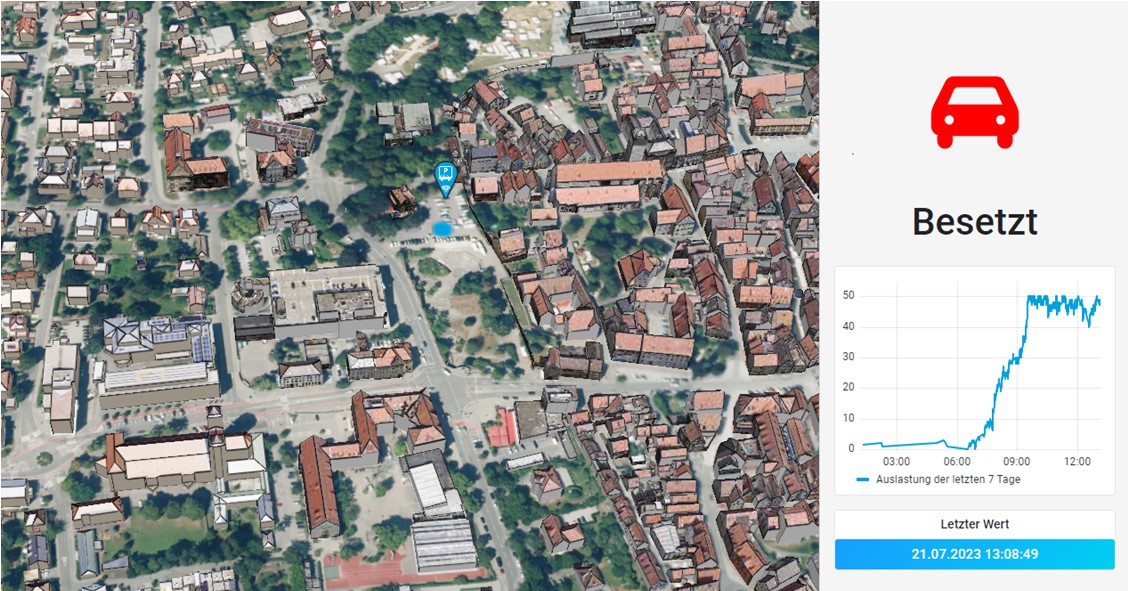Screen dimensions: 1128x591
Task: Toggle the 'Auslastung der letzten 7 Tage' legend
Action: click(x=947, y=480)
